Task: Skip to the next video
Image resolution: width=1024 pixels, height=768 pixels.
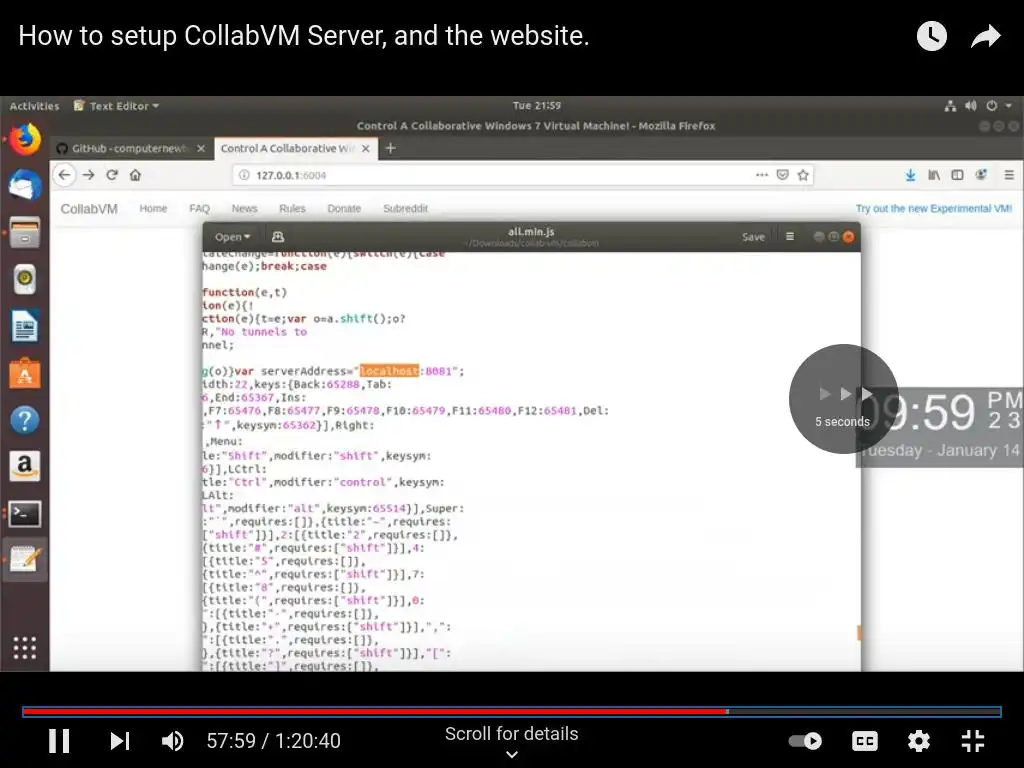Action: 120,741
